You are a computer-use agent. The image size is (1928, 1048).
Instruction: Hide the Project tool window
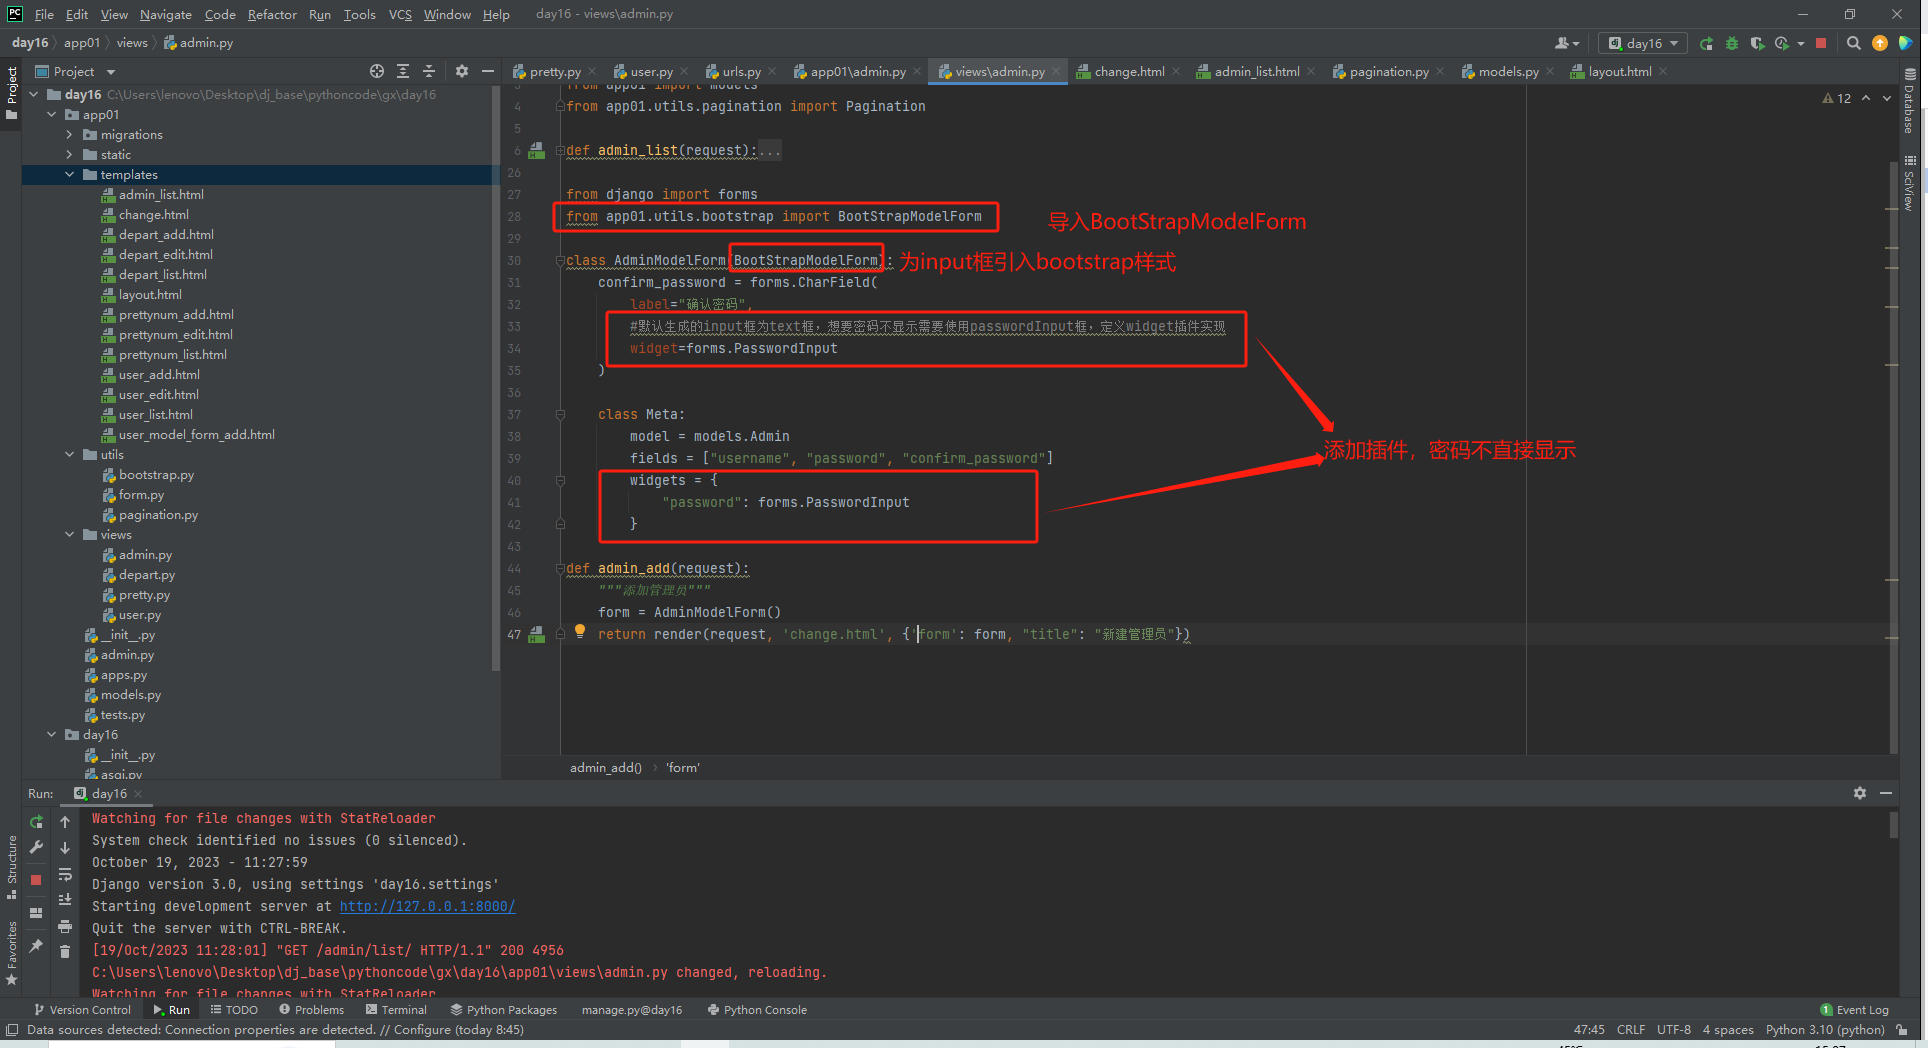(x=487, y=71)
